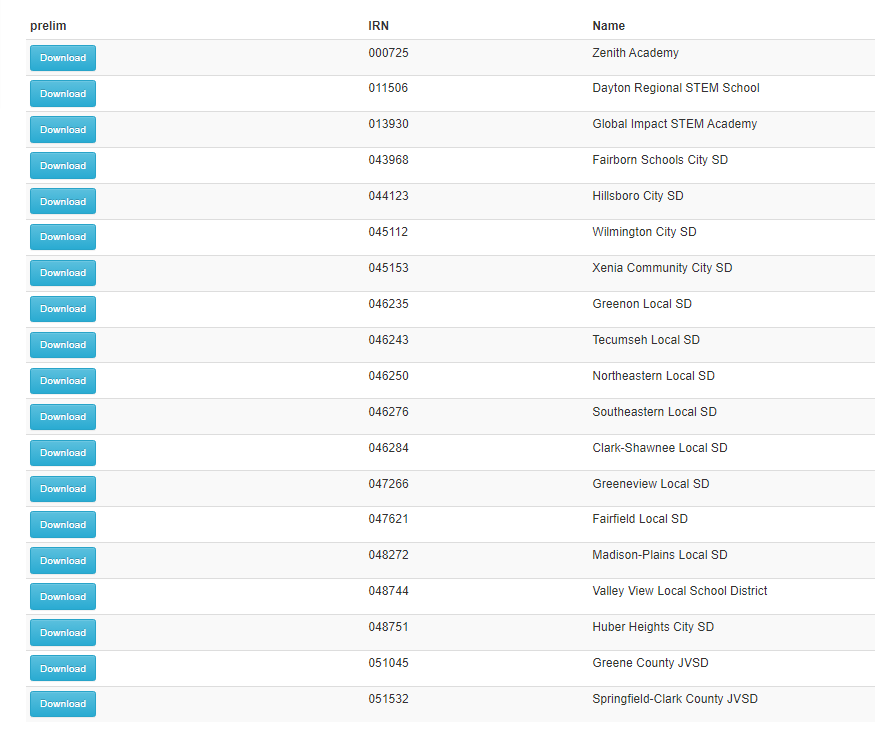Download the Huber Heights City SD file
The height and width of the screenshot is (733, 875).
click(x=63, y=633)
